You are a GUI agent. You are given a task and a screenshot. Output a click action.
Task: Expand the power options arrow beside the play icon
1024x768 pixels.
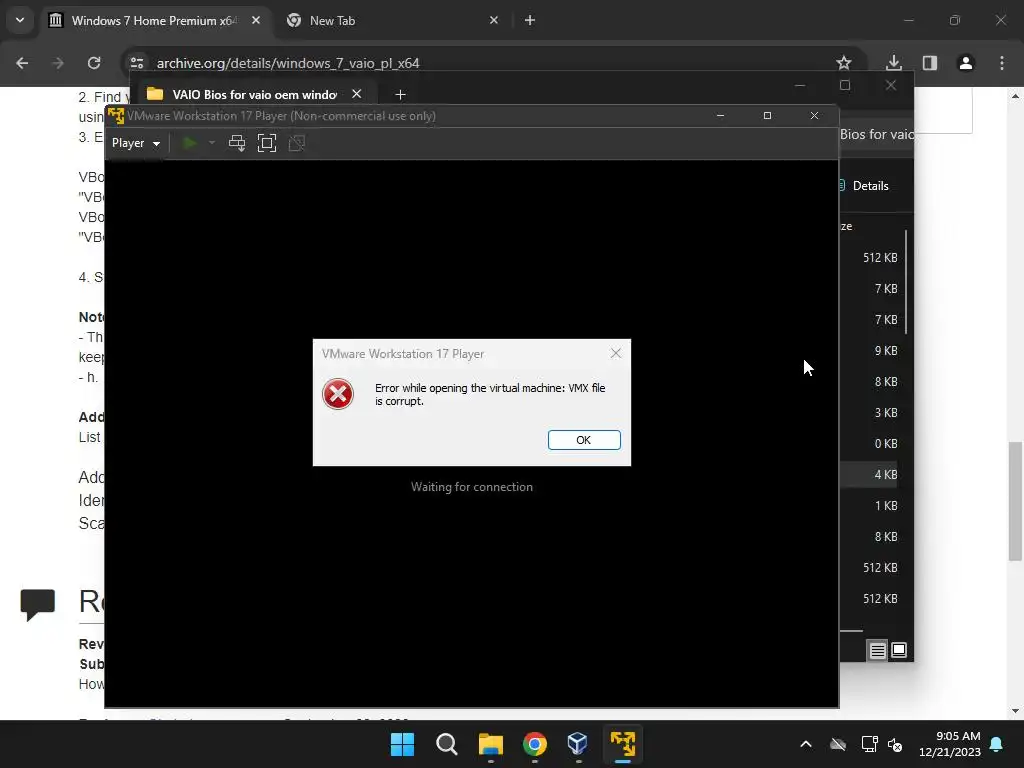pos(212,143)
